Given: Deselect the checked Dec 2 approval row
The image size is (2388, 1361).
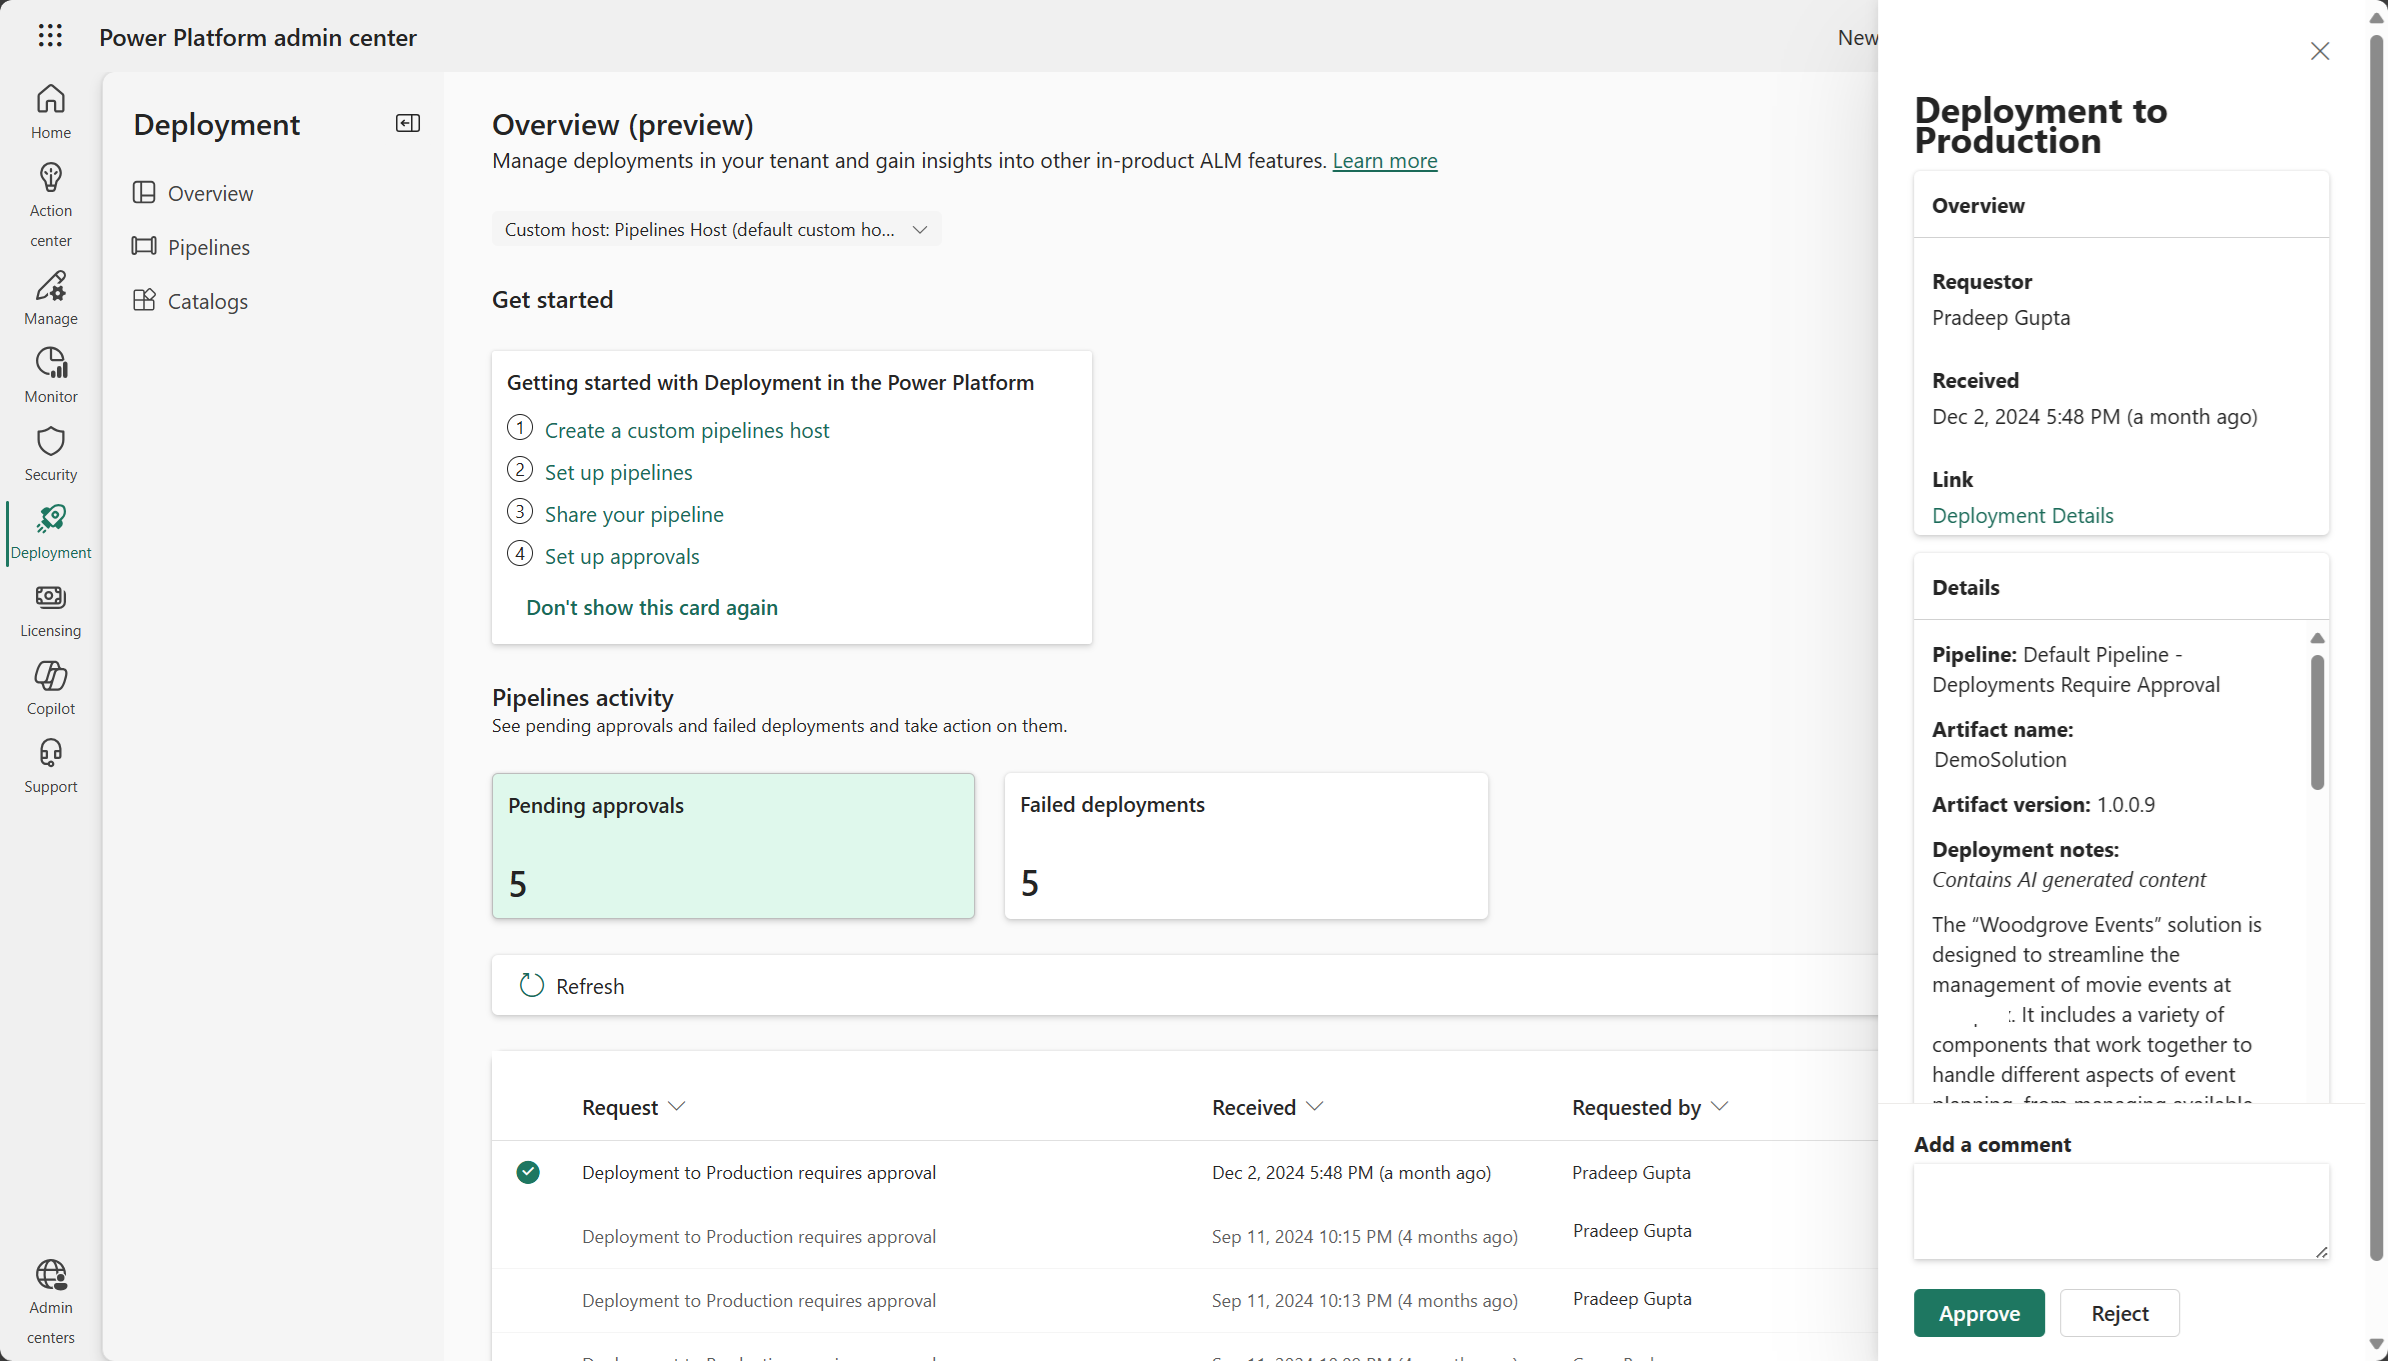Looking at the screenshot, I should tap(528, 1172).
